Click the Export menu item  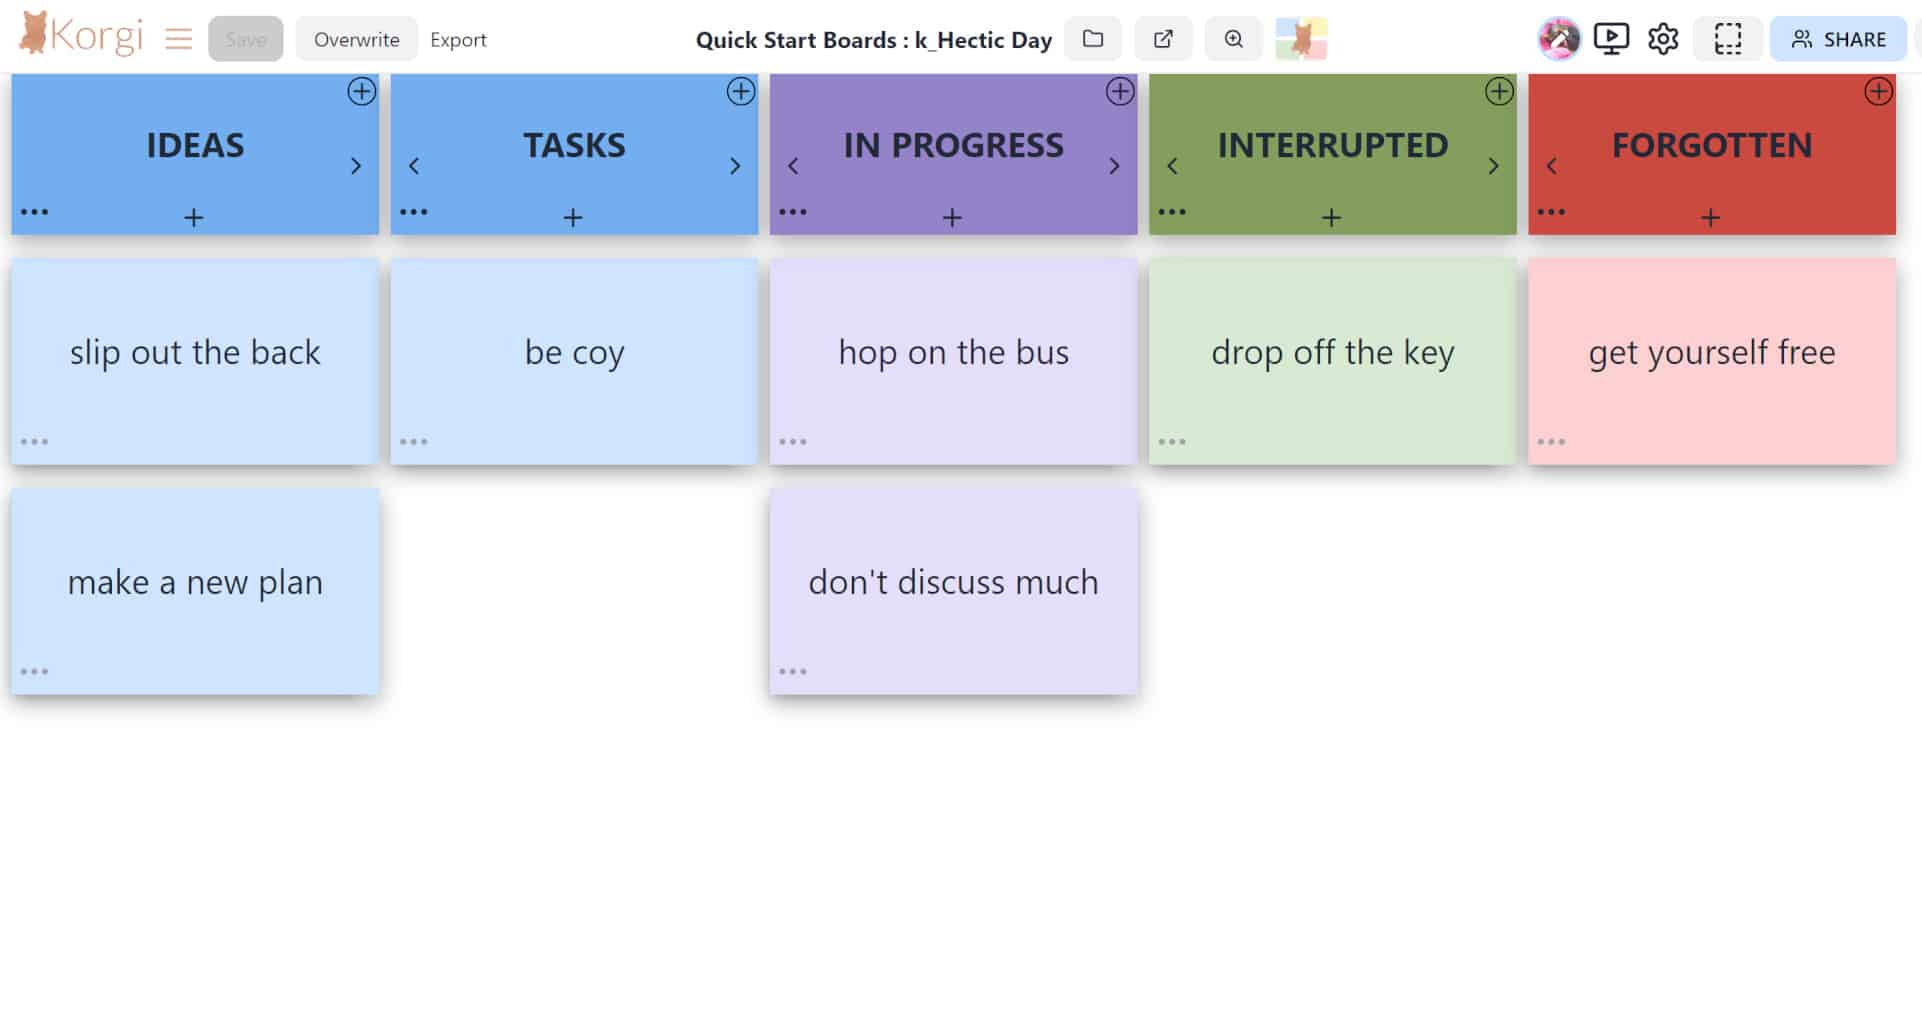click(x=458, y=40)
